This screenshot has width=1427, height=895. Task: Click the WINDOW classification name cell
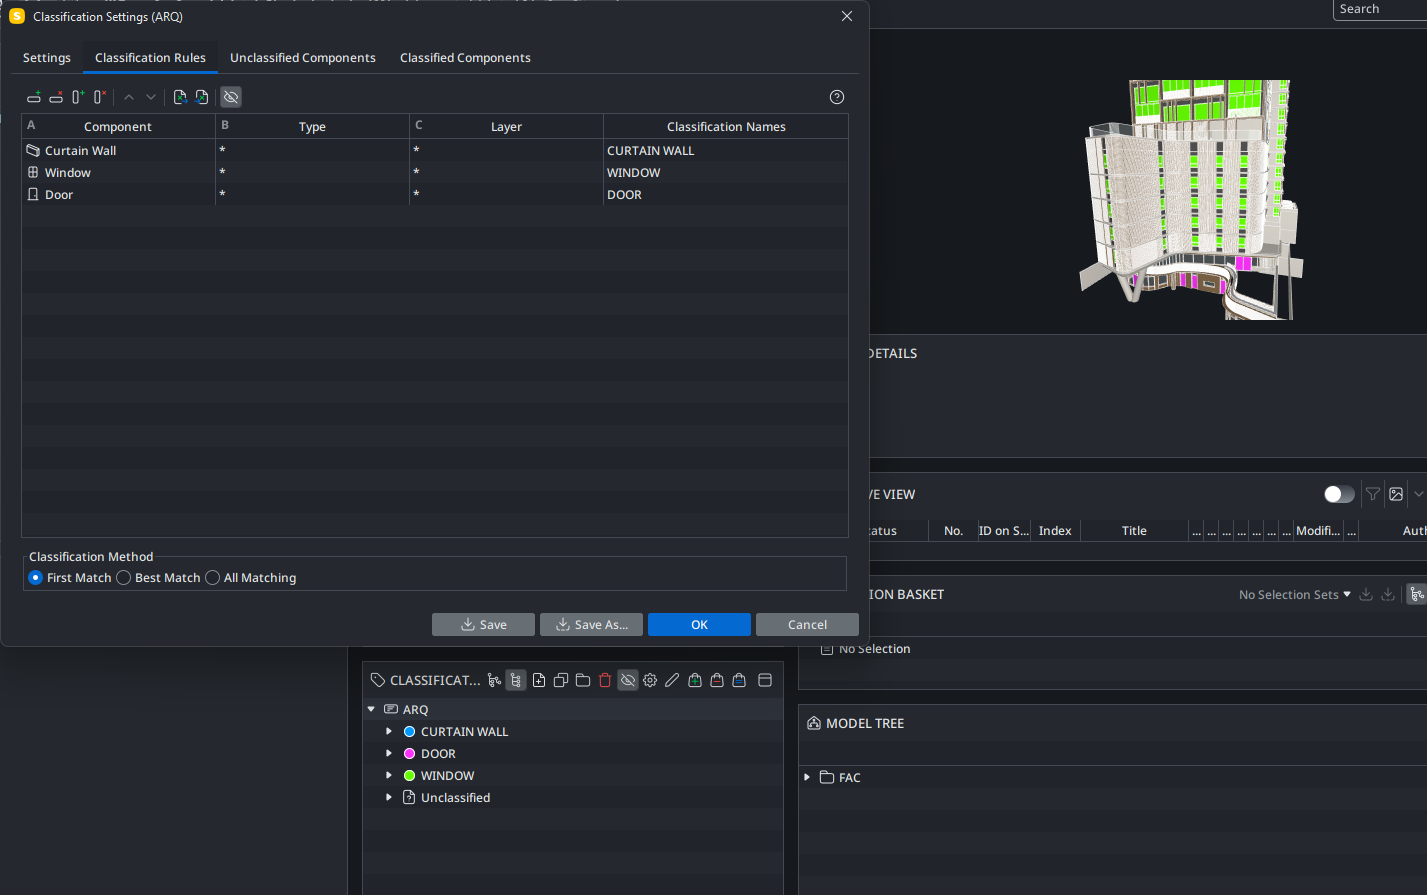(x=726, y=173)
